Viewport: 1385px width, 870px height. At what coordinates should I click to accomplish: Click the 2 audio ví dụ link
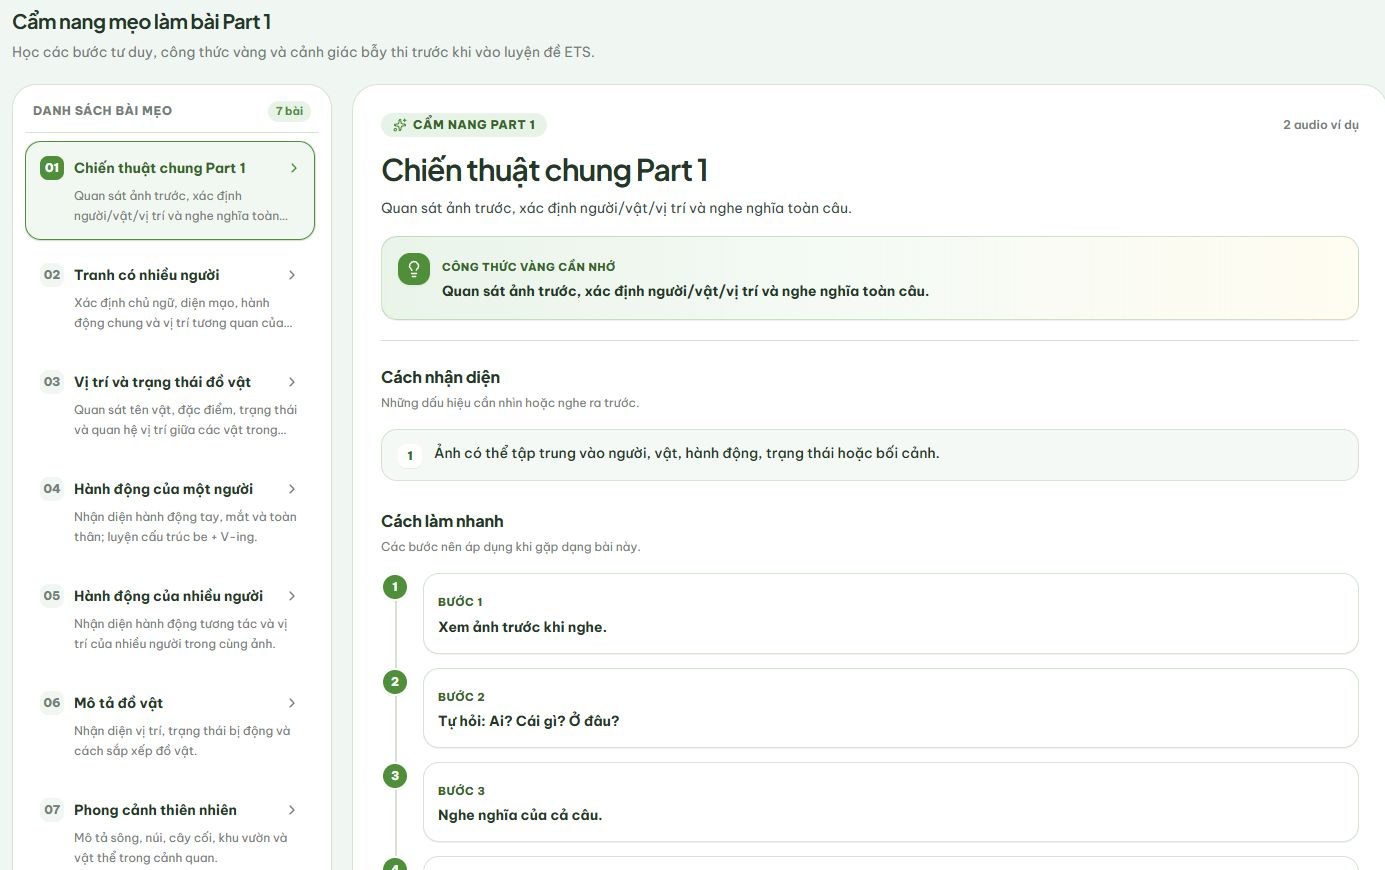coord(1320,125)
